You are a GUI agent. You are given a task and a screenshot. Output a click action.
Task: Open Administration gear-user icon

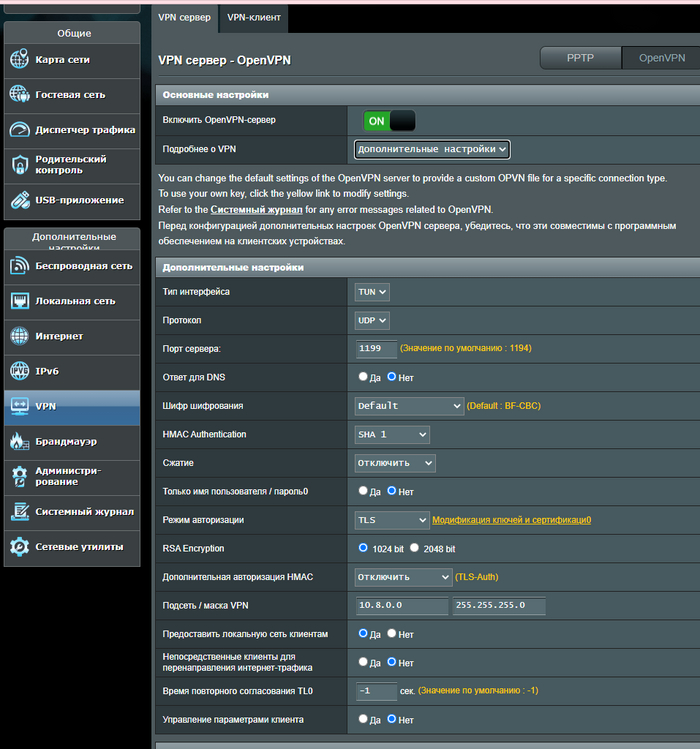click(x=20, y=476)
